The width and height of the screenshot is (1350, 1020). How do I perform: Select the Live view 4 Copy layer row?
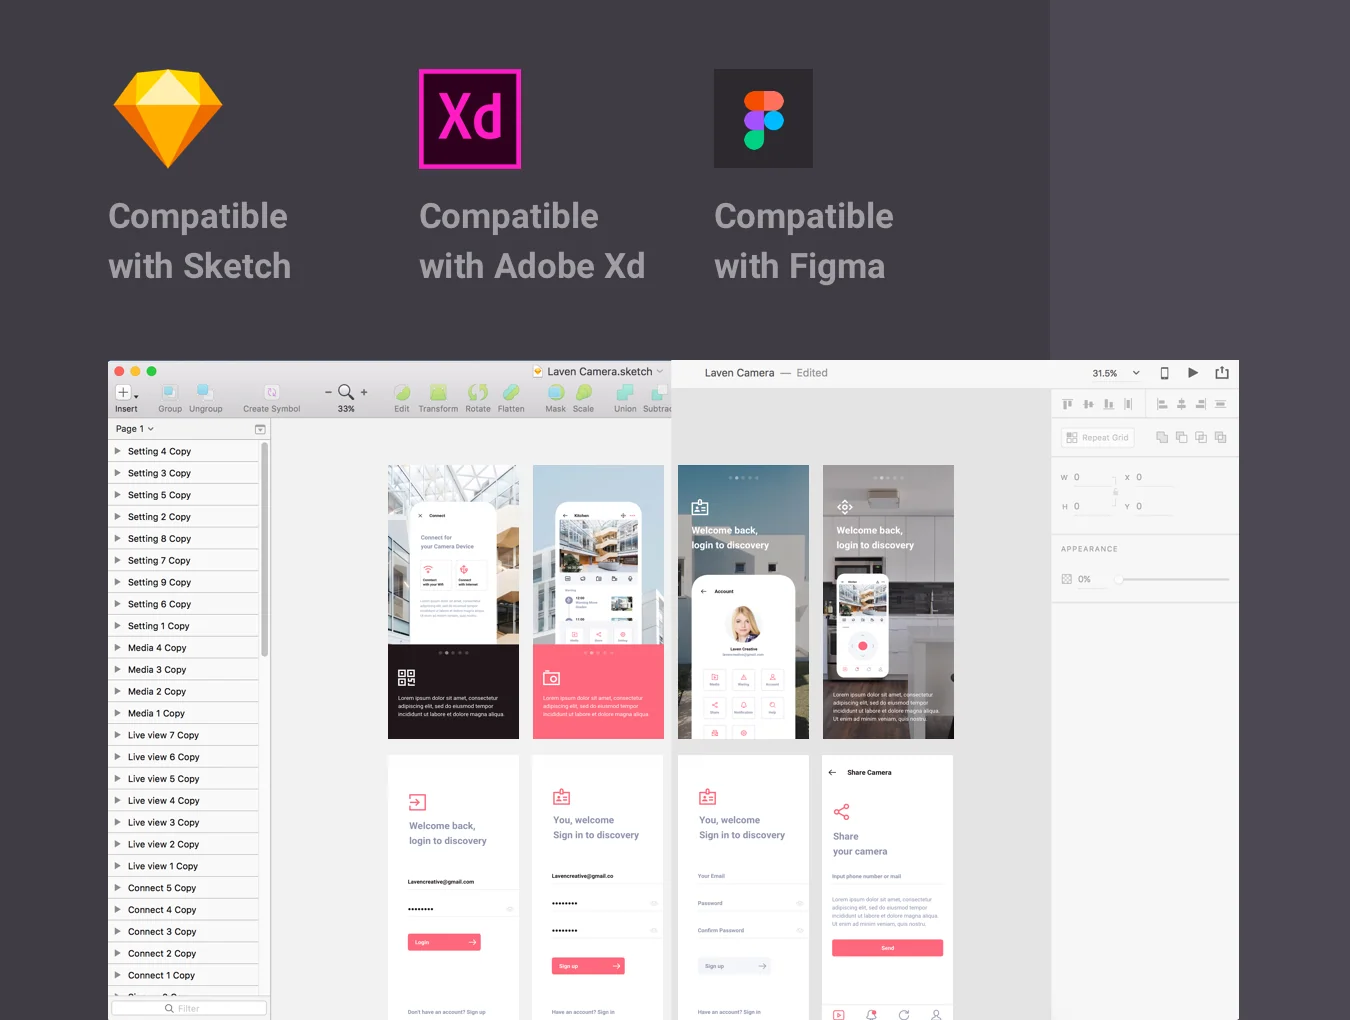click(x=184, y=801)
